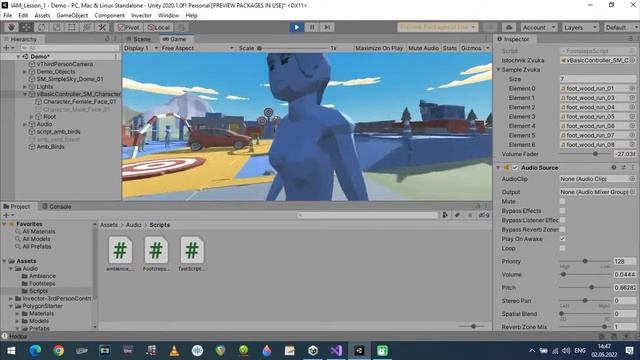Toggle the Bypass Effects checkbox
Viewport: 640px width, 360px height.
(x=562, y=211)
